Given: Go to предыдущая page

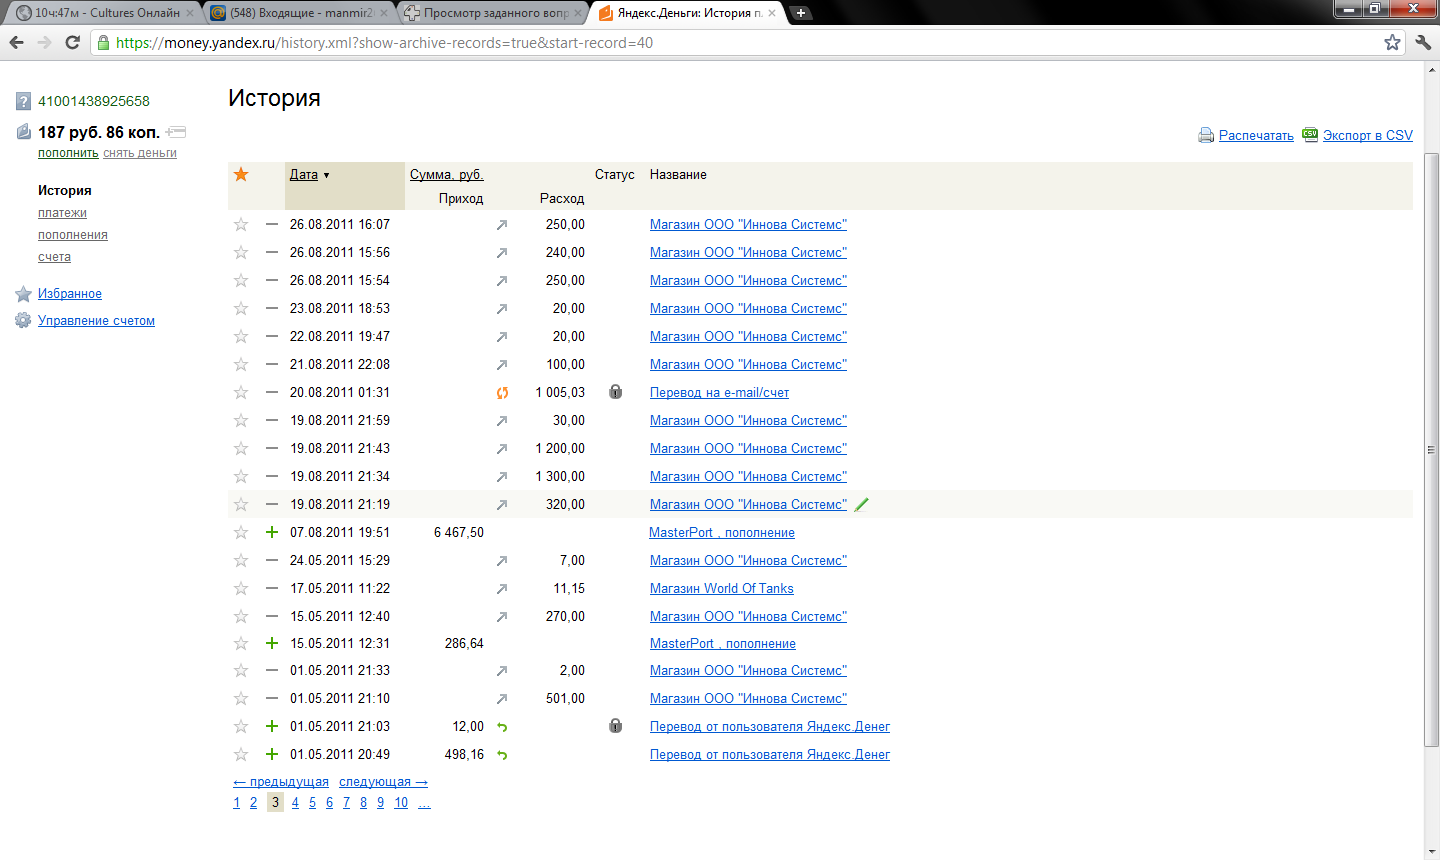Looking at the screenshot, I should [281, 782].
